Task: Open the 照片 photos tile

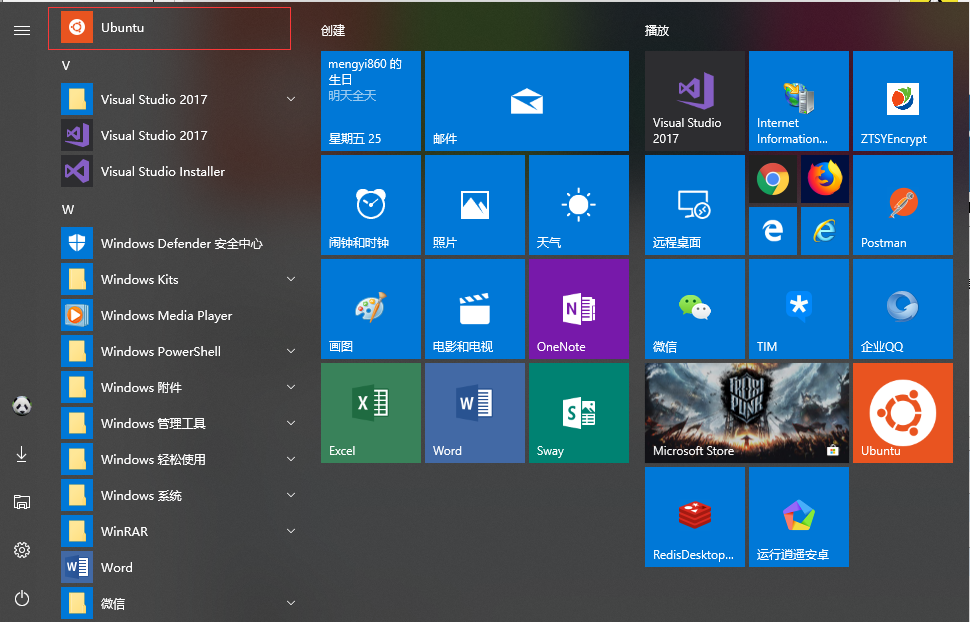Action: click(x=475, y=205)
